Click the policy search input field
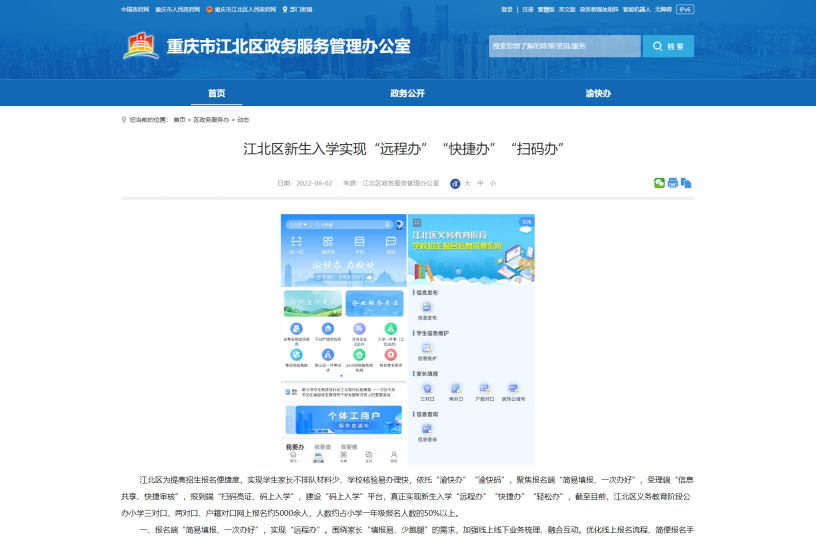816x542 pixels. tap(564, 46)
